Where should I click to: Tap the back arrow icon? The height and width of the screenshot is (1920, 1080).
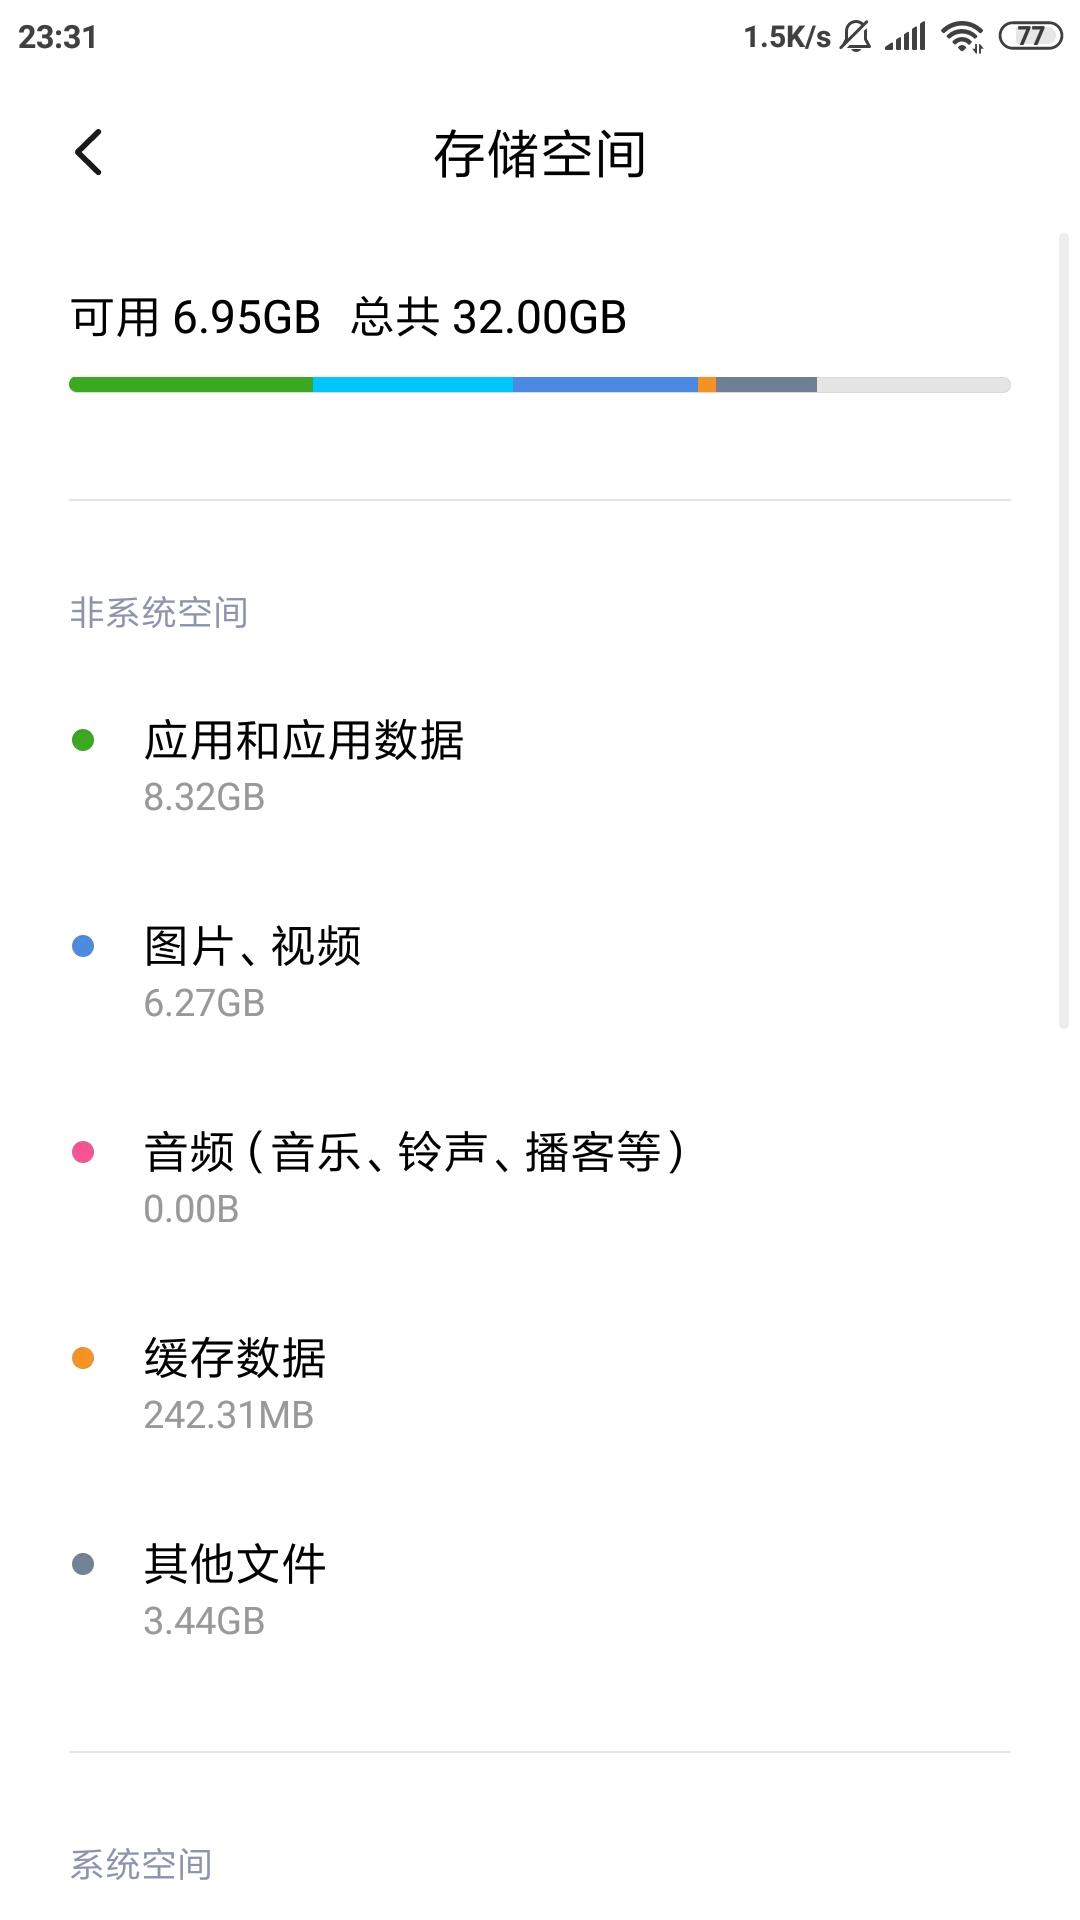point(89,153)
